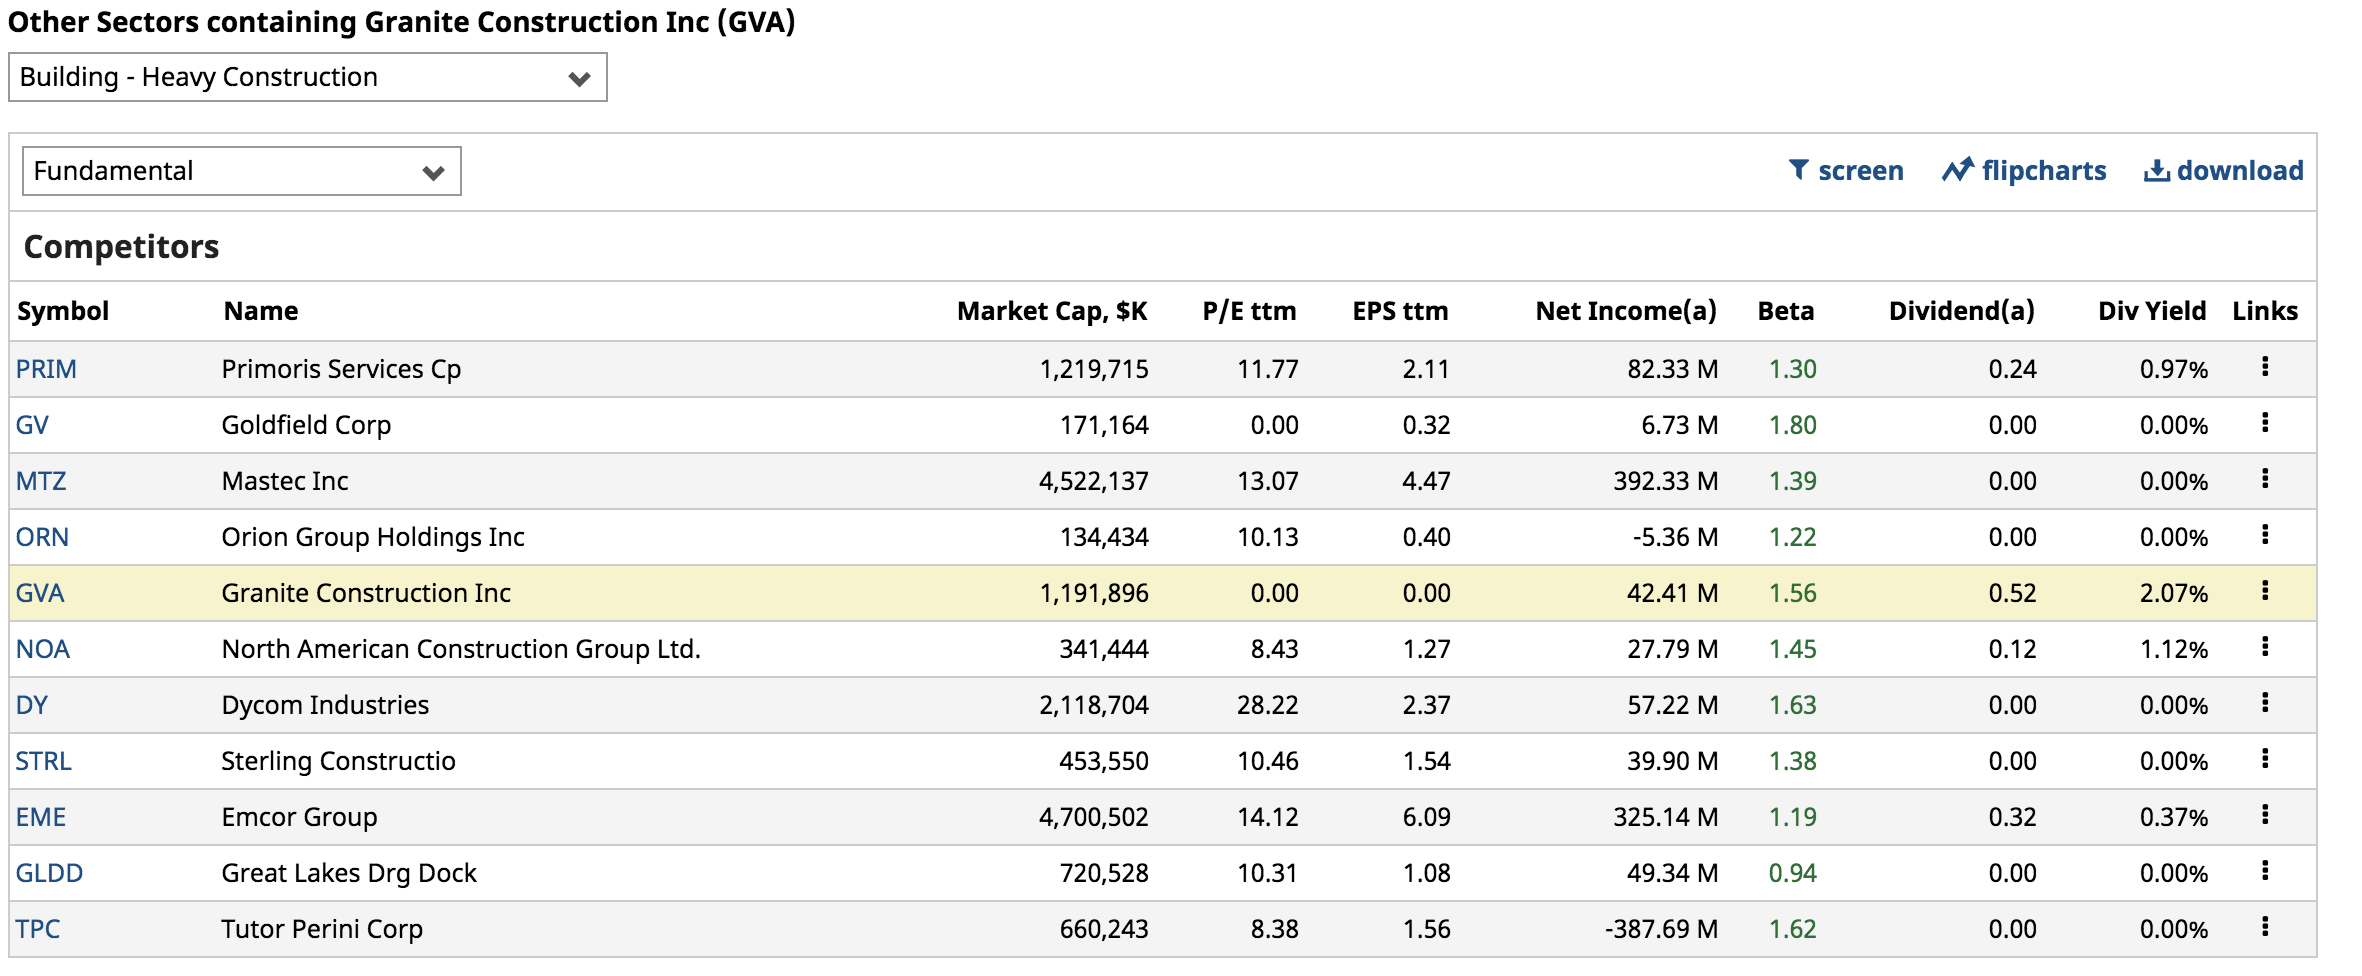Image resolution: width=2362 pixels, height=976 pixels.
Task: Open links menu for Mastec Inc row
Action: (x=2265, y=479)
